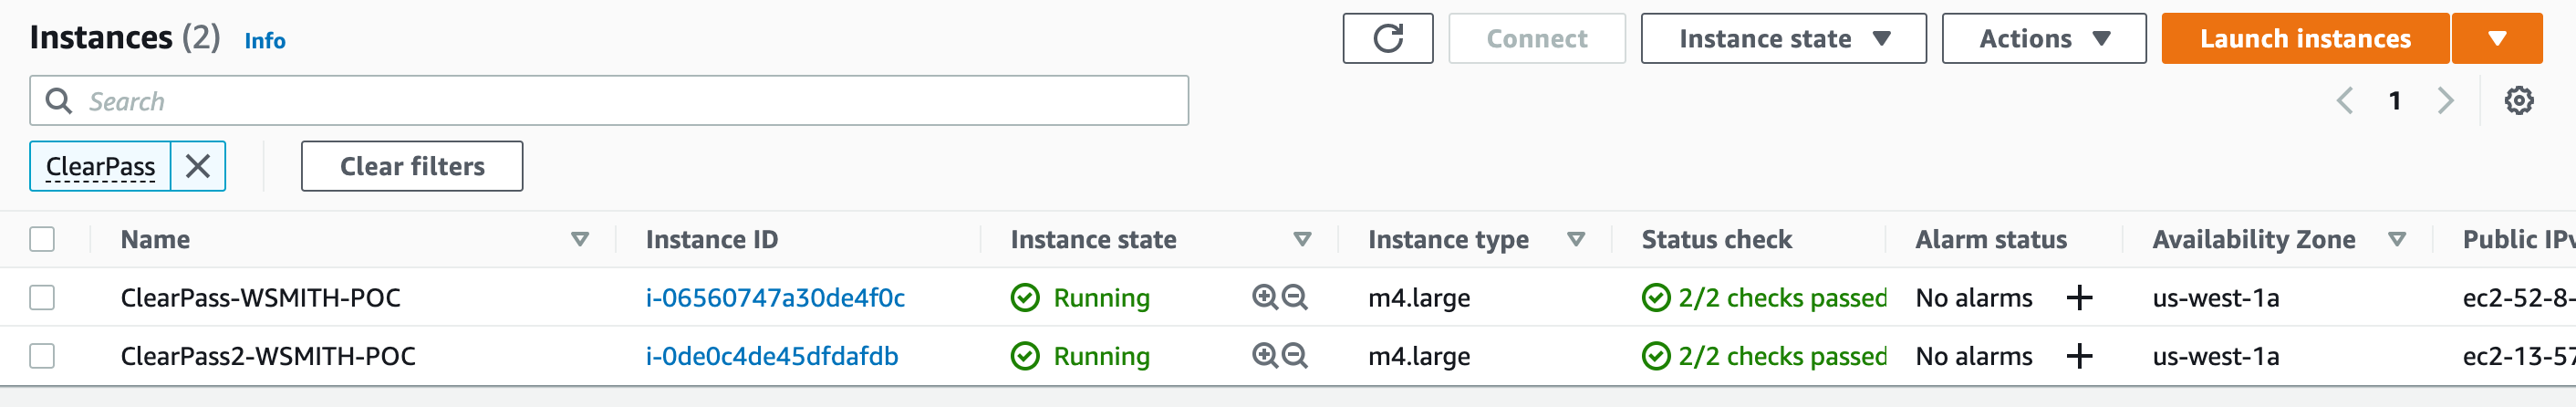Select all instances with header checkbox
The width and height of the screenshot is (2576, 407).
point(42,240)
